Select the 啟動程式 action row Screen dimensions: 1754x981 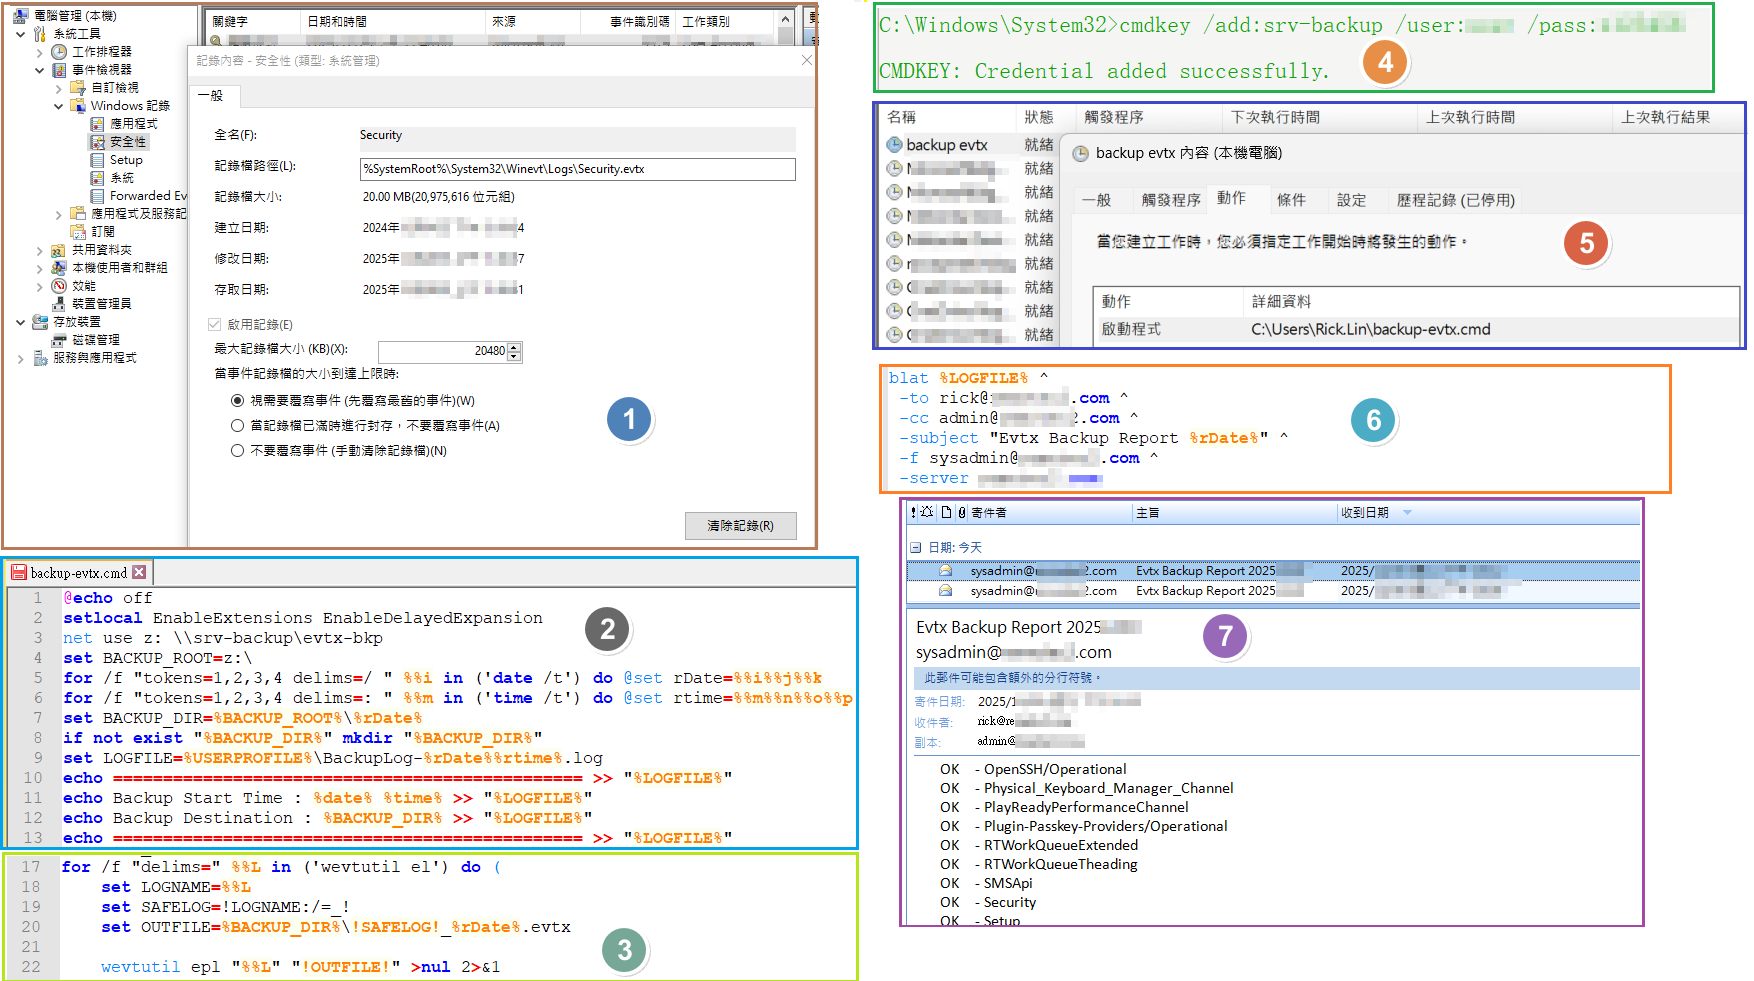click(1416, 329)
